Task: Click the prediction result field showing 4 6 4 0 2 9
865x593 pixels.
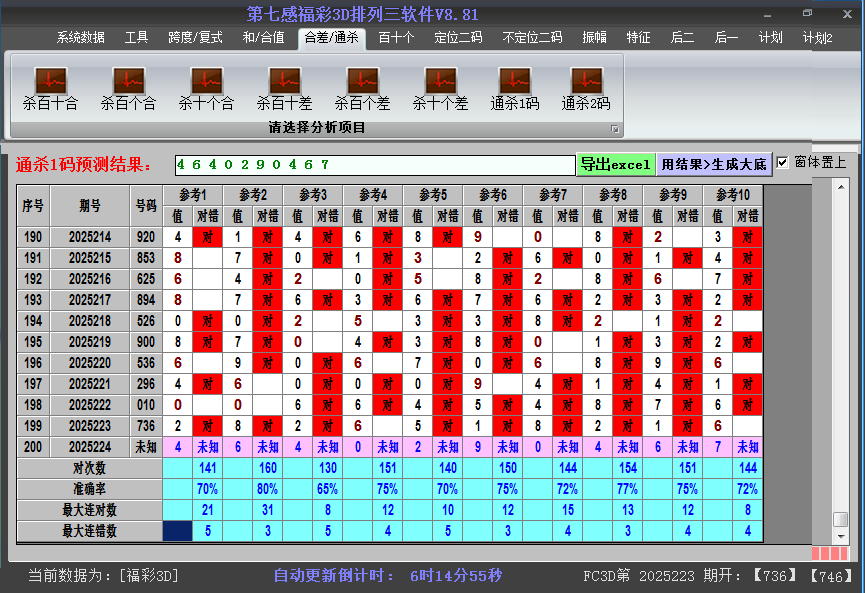Action: [x=375, y=165]
